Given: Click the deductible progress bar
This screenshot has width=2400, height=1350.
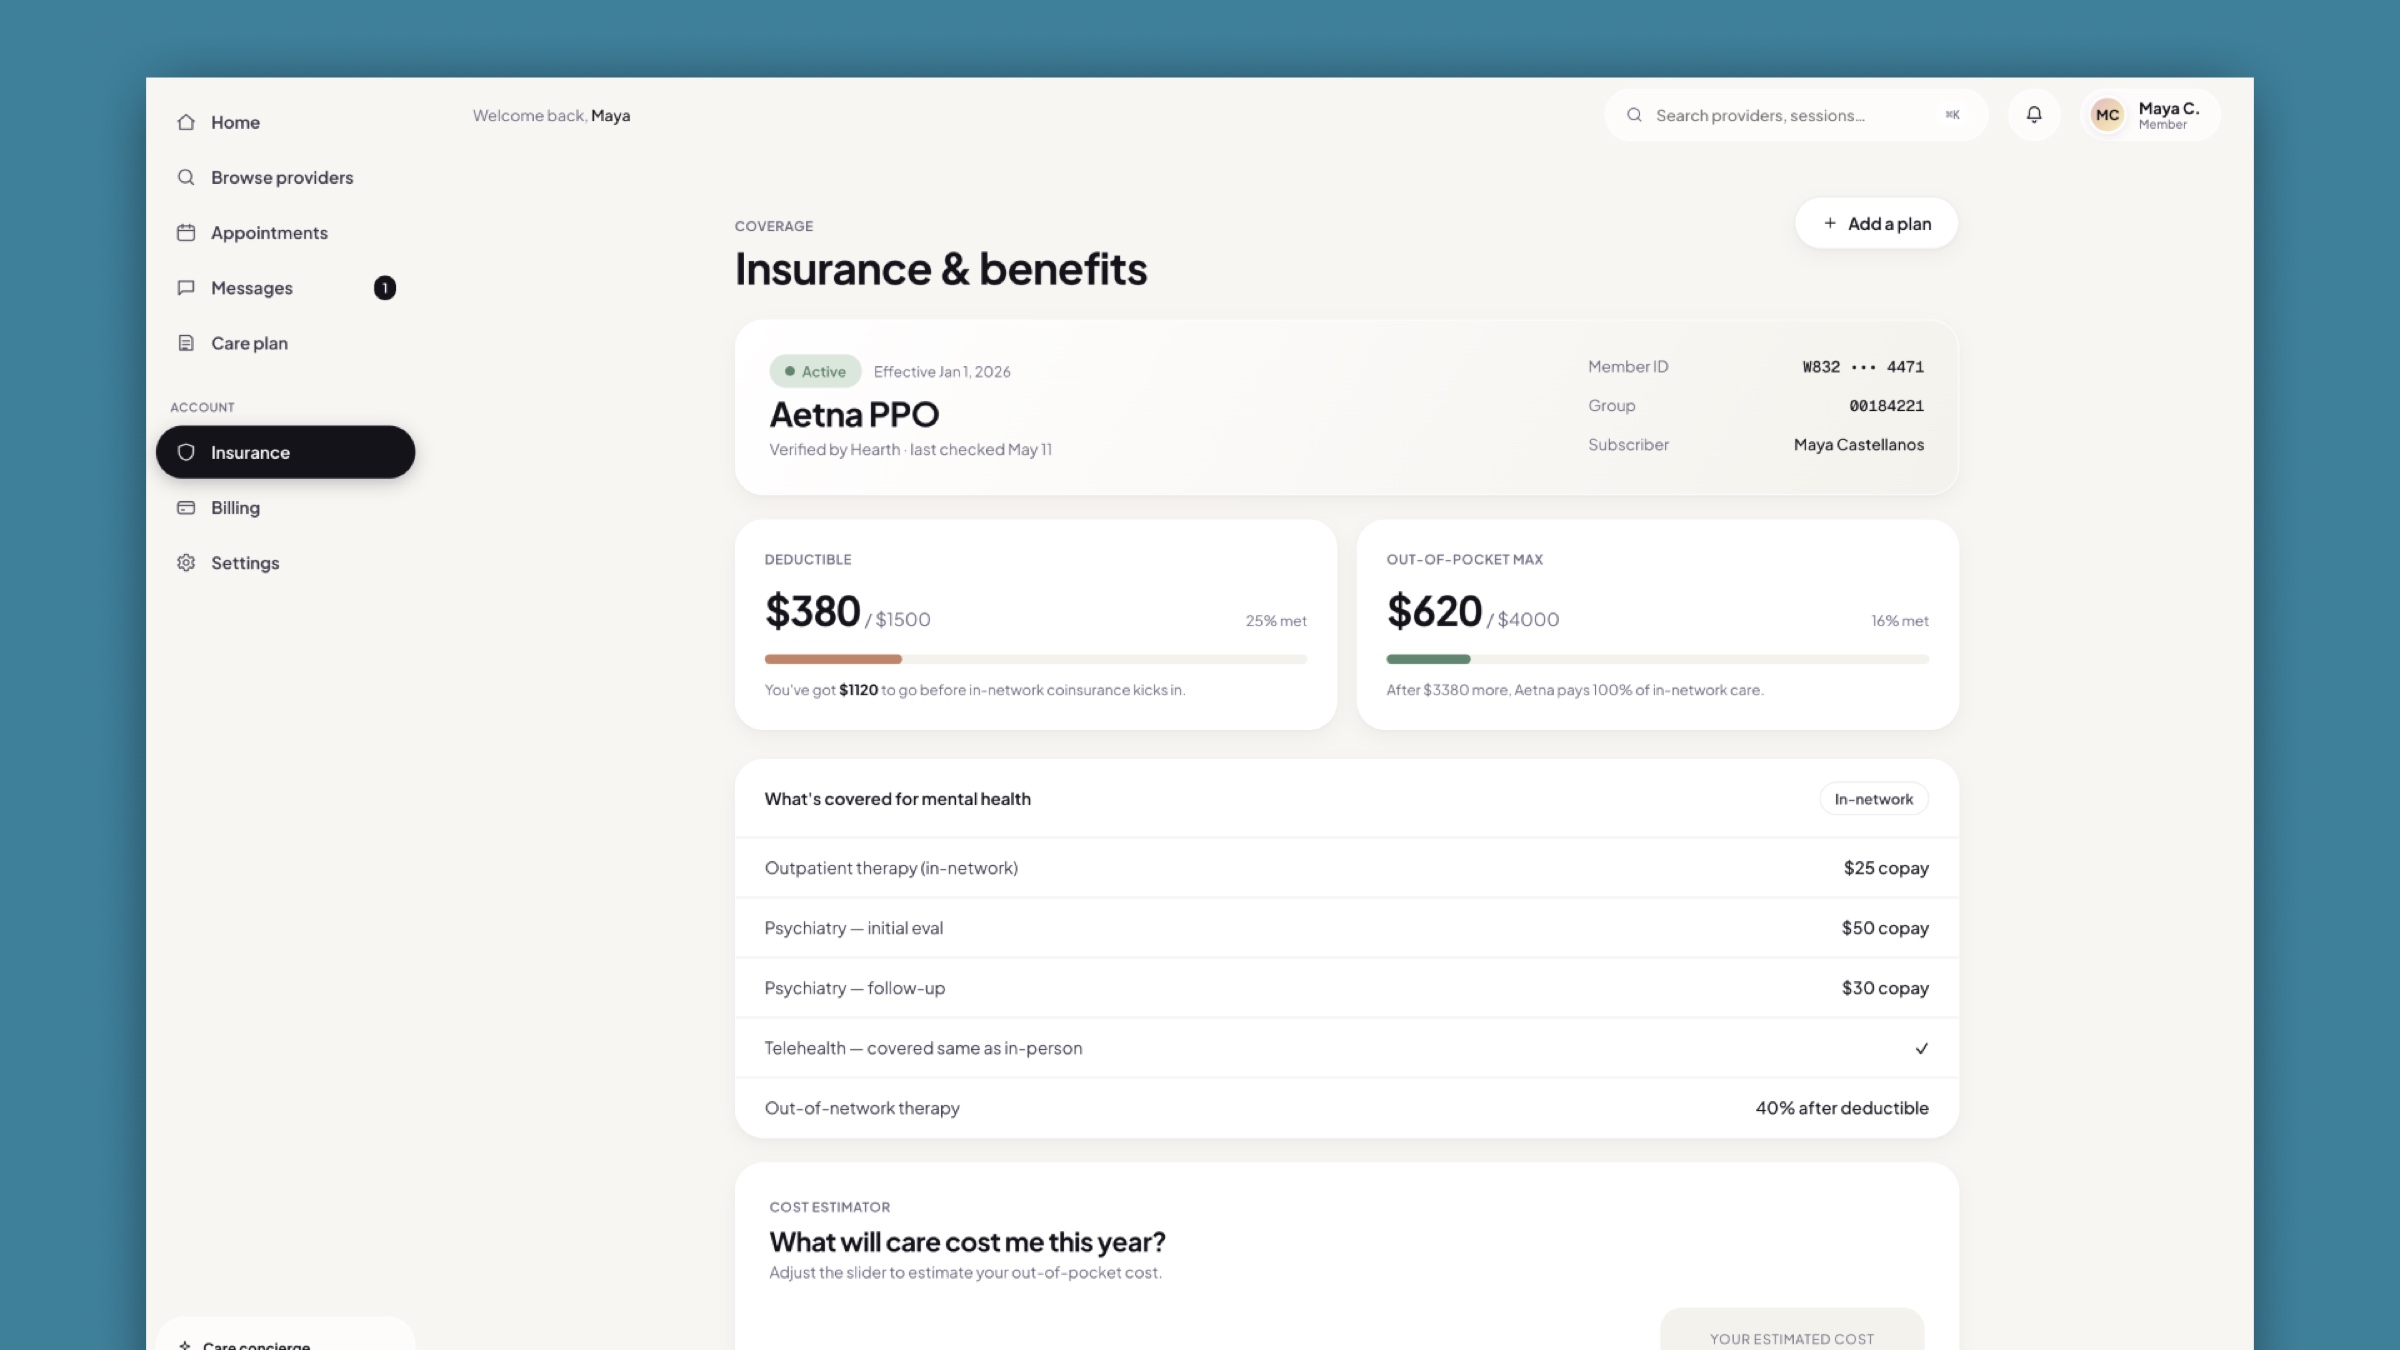Looking at the screenshot, I should click(1035, 659).
